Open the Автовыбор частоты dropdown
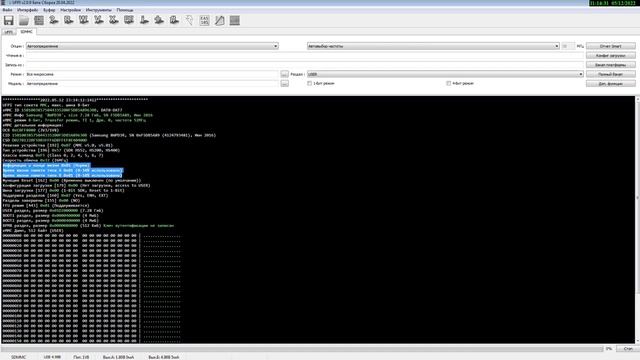 pos(433,46)
